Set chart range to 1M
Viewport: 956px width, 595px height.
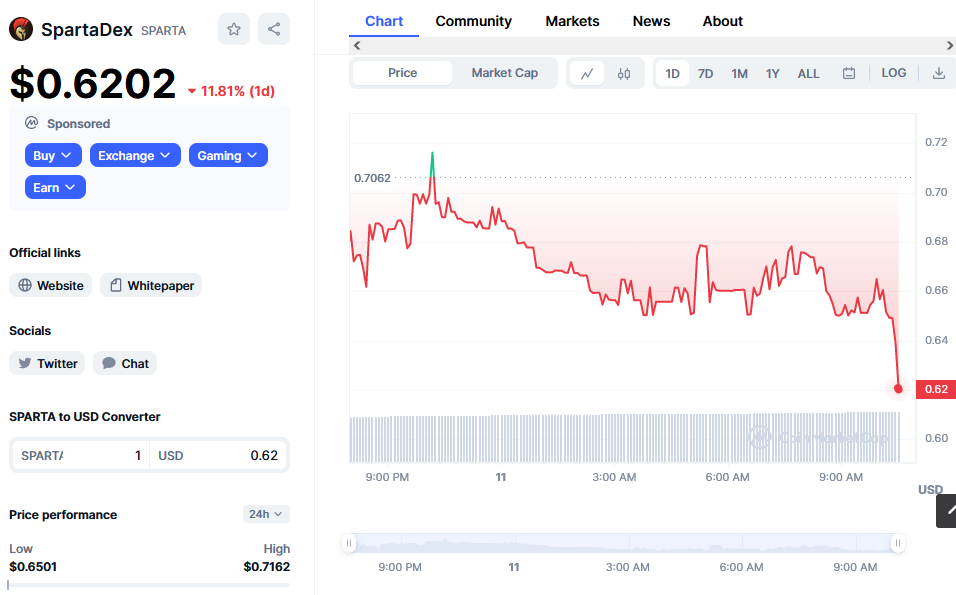[x=740, y=74]
